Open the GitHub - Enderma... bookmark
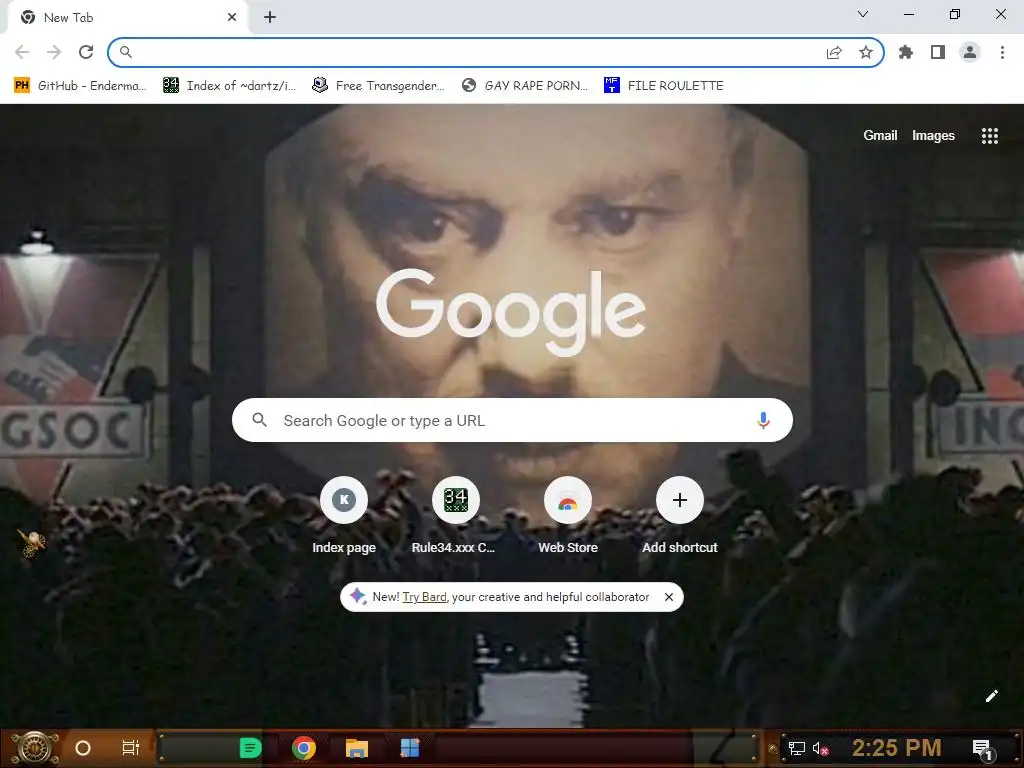 point(80,86)
